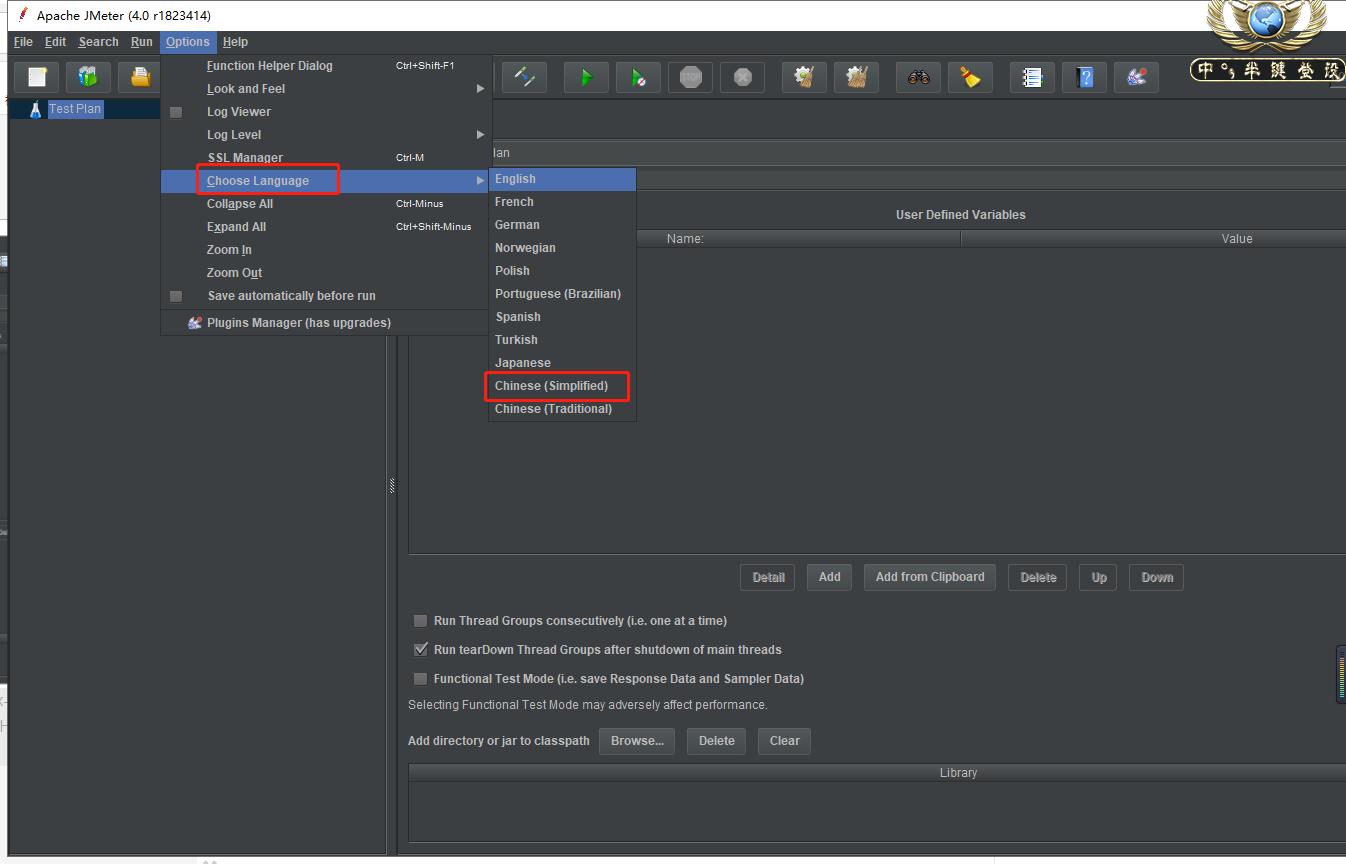
Task: Open the Edit menu
Action: pos(55,42)
